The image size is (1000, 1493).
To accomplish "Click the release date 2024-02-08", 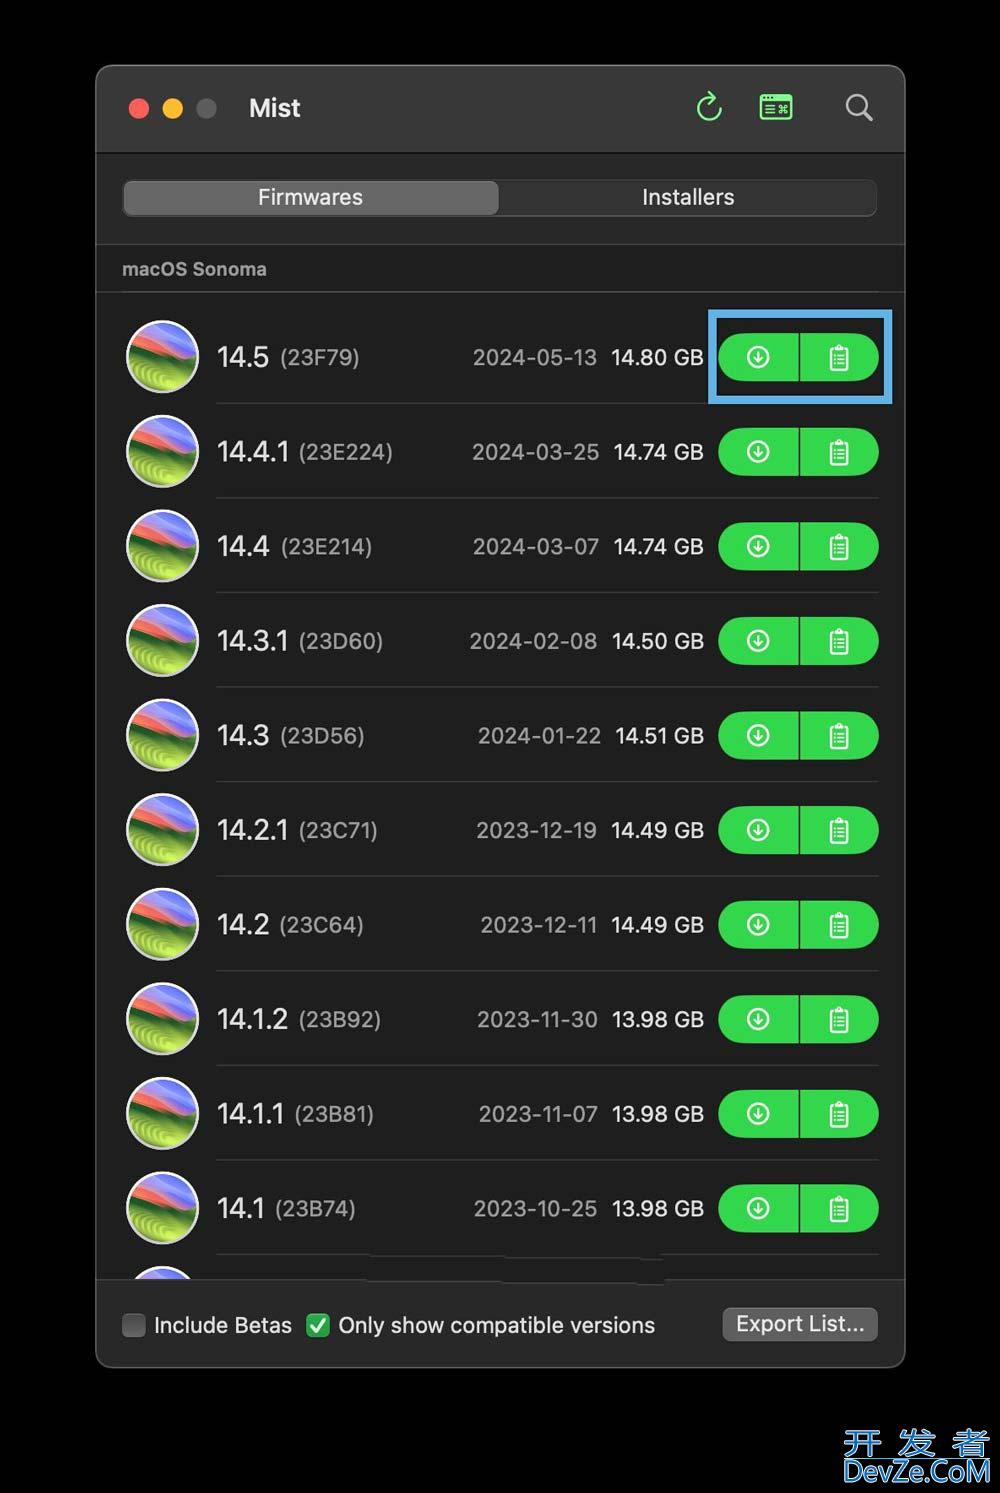I will click(x=533, y=641).
